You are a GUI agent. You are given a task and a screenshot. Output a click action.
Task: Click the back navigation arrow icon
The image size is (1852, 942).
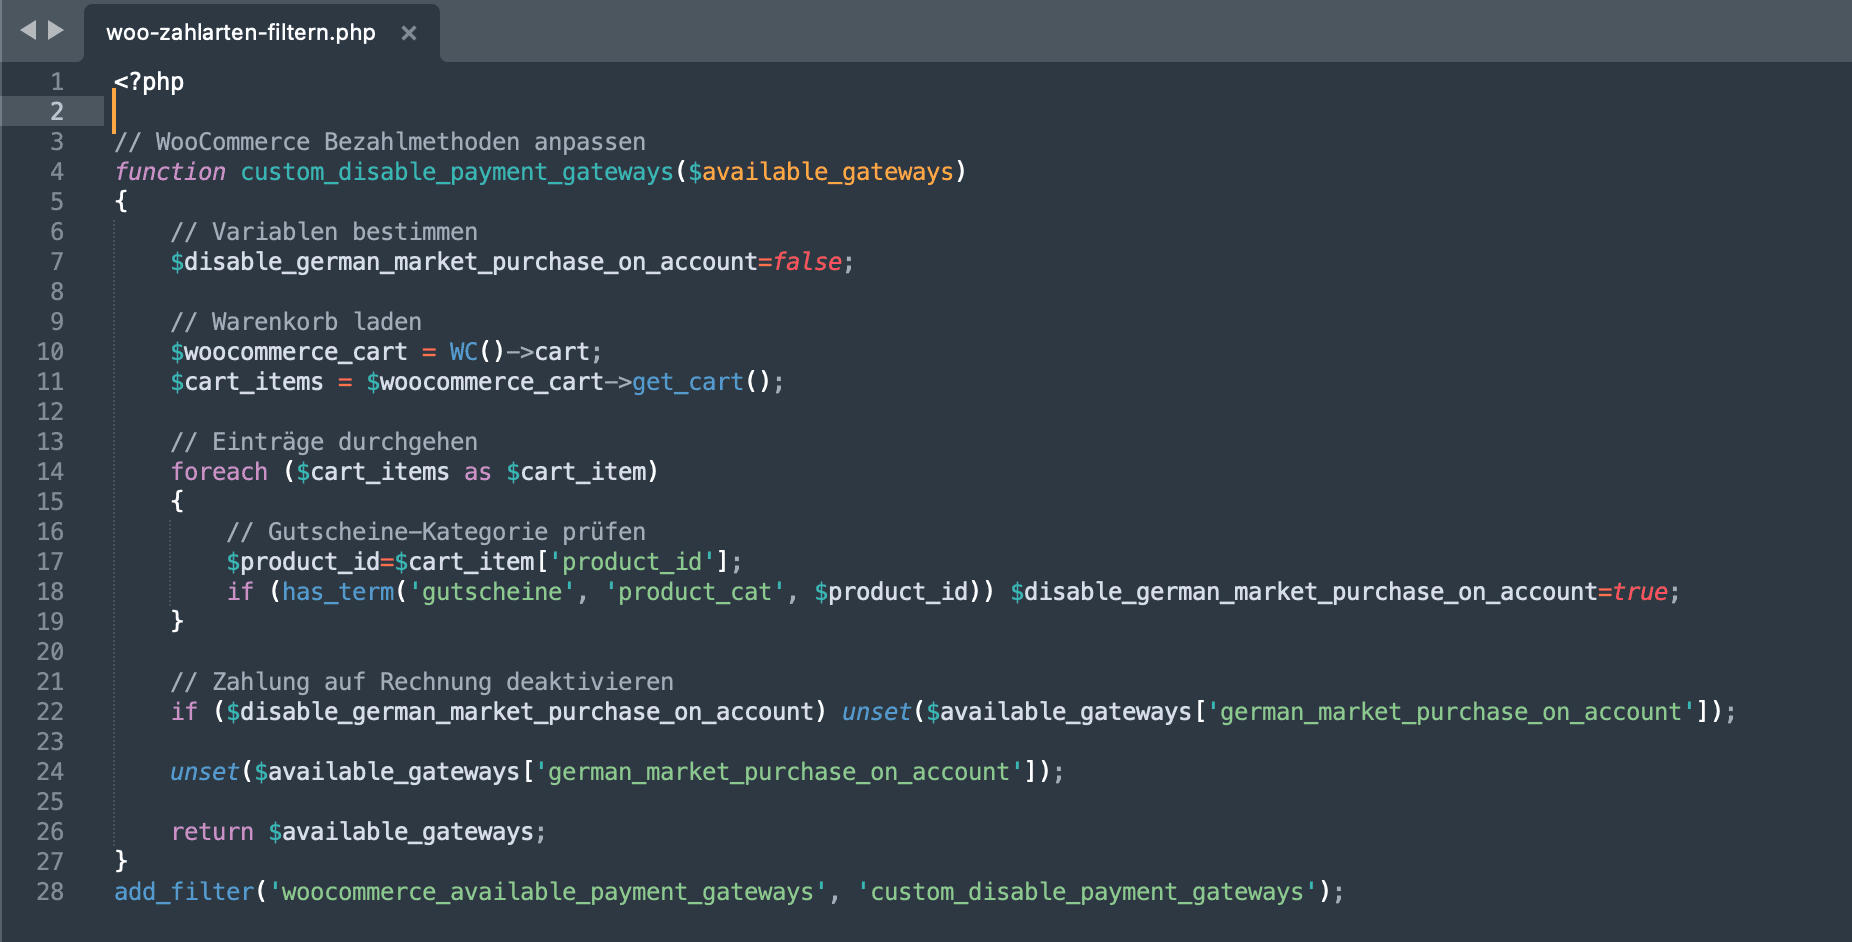tap(28, 30)
